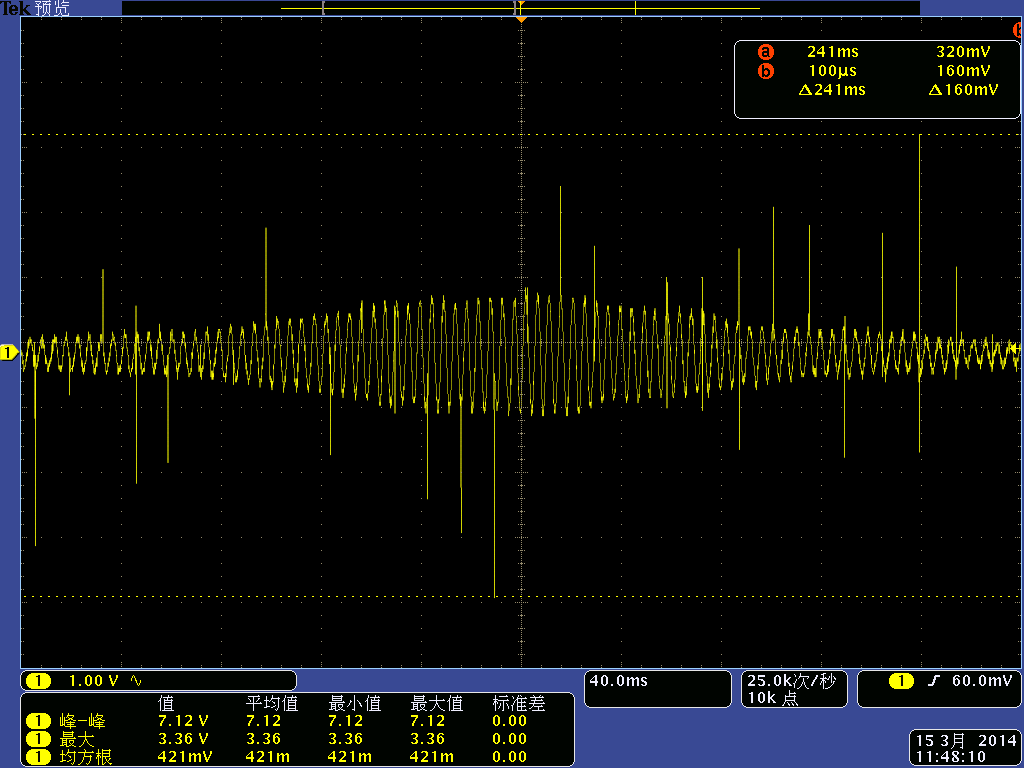
Task: Click the 最大值 column header
Action: coord(436,703)
